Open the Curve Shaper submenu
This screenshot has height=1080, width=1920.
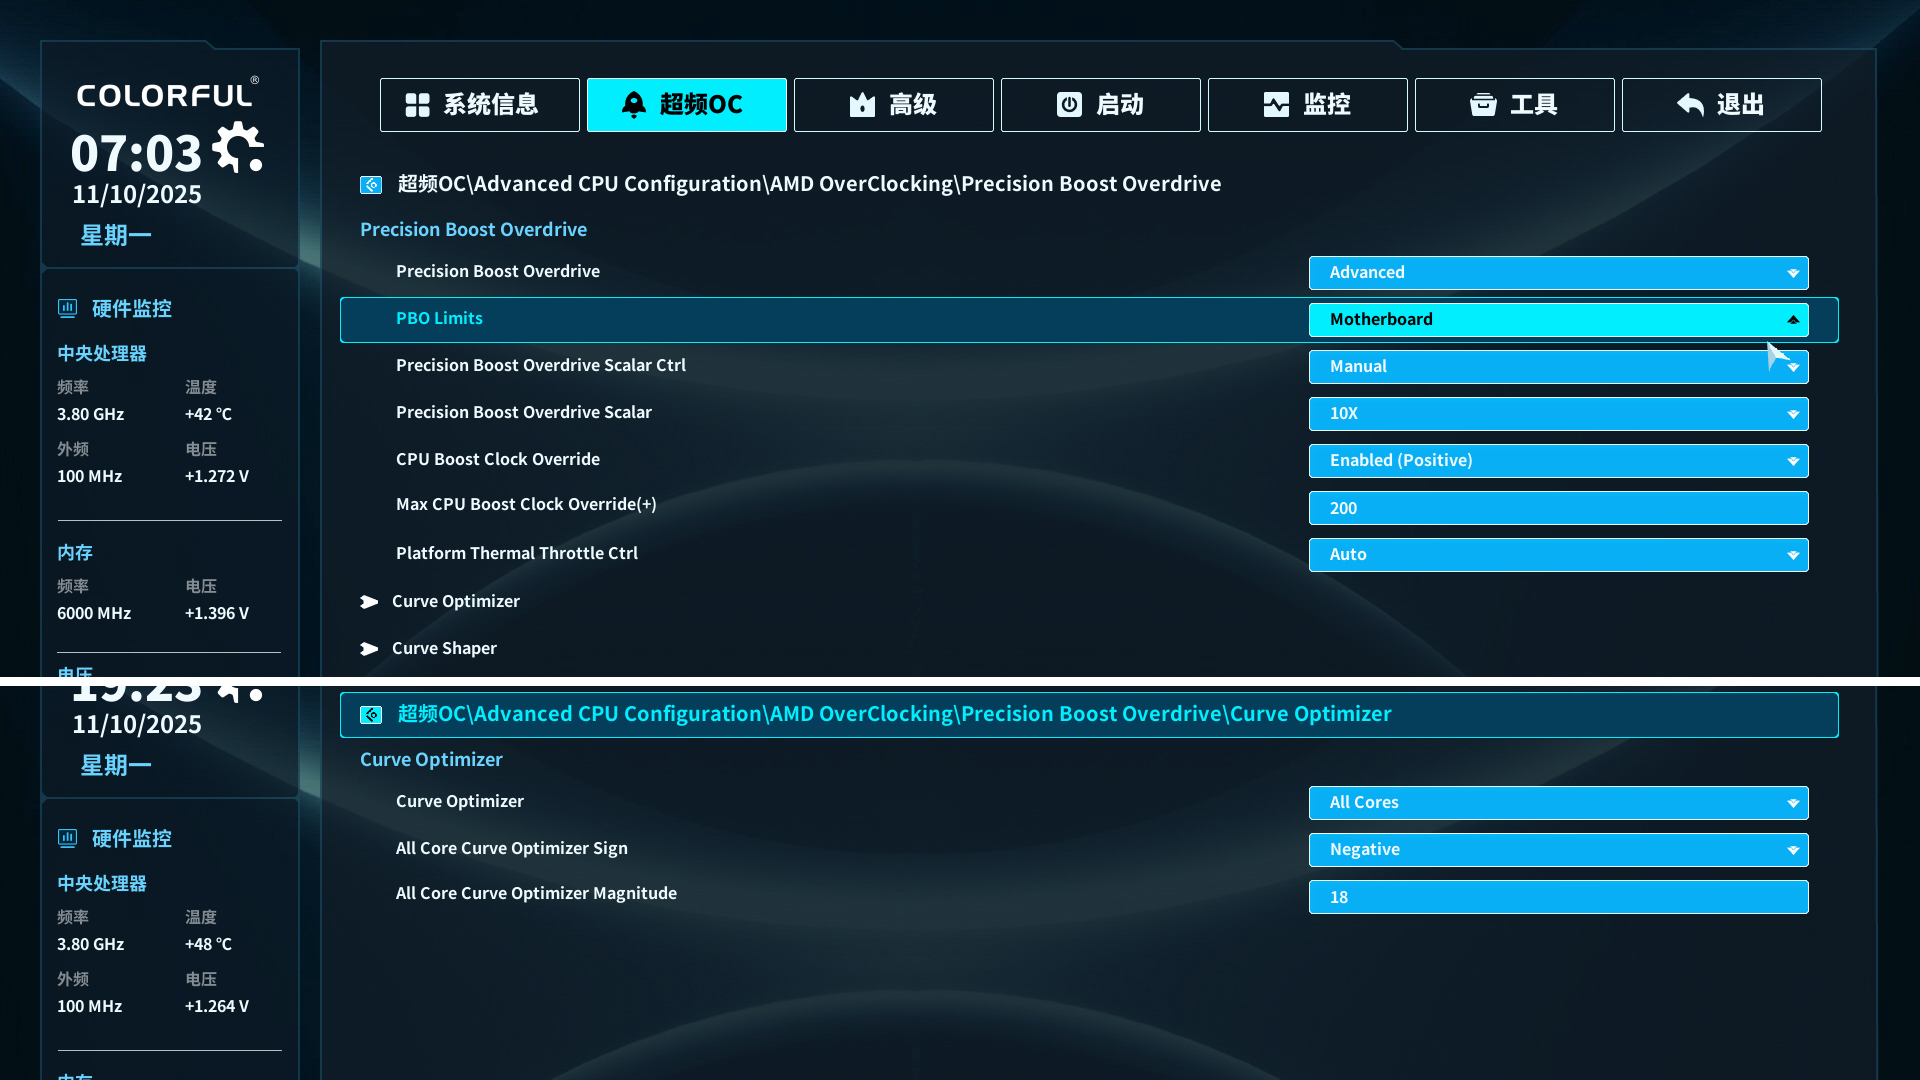444,649
